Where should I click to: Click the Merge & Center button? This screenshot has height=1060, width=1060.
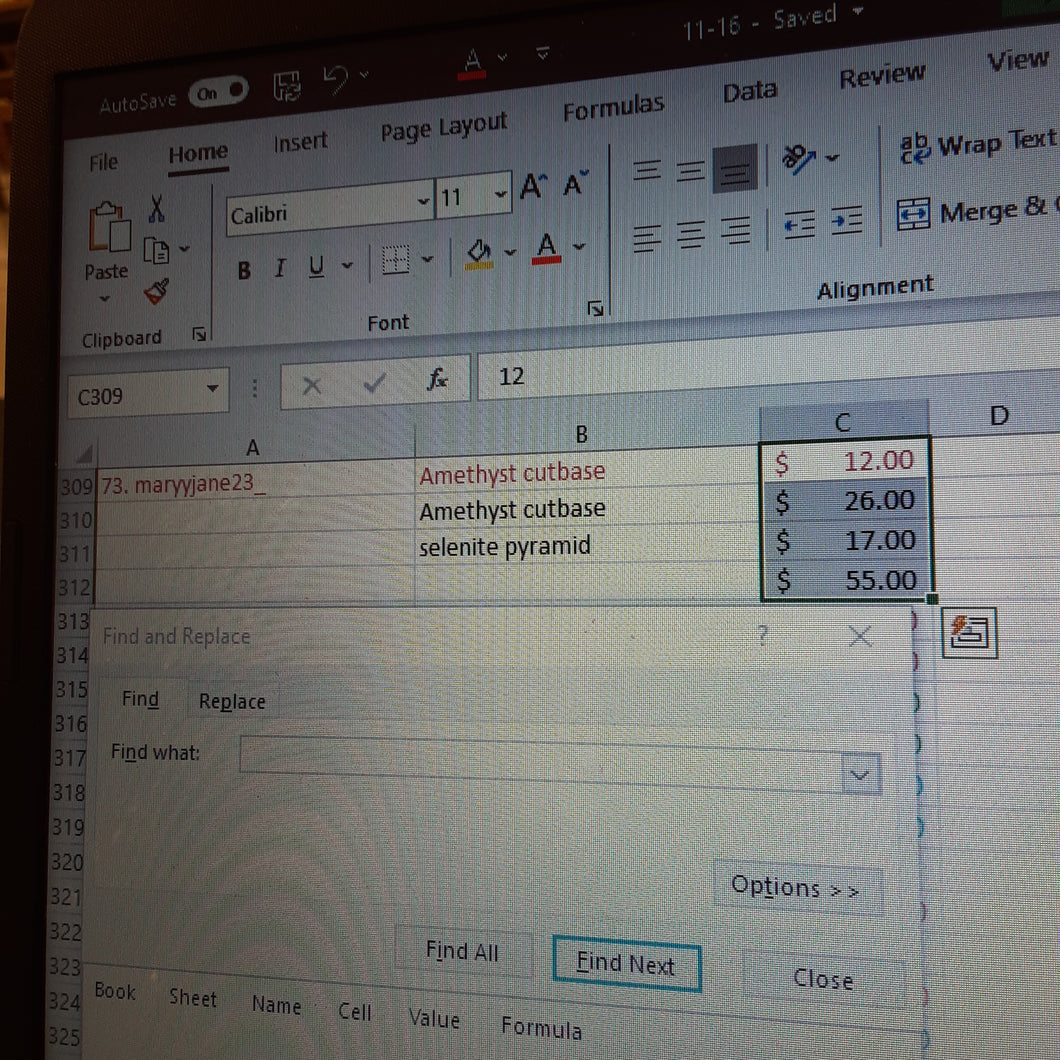tap(978, 212)
